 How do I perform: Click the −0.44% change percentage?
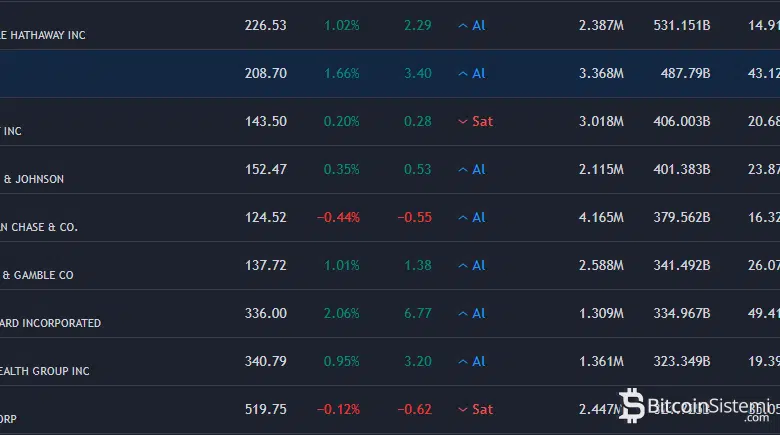point(338,217)
